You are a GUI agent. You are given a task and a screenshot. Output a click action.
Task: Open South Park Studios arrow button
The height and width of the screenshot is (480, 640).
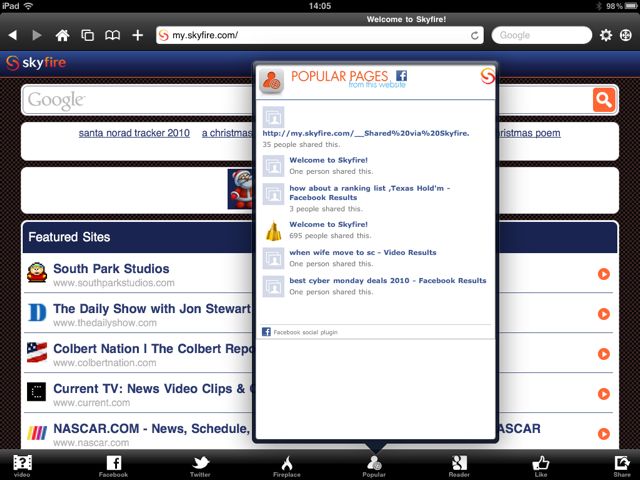coord(604,274)
